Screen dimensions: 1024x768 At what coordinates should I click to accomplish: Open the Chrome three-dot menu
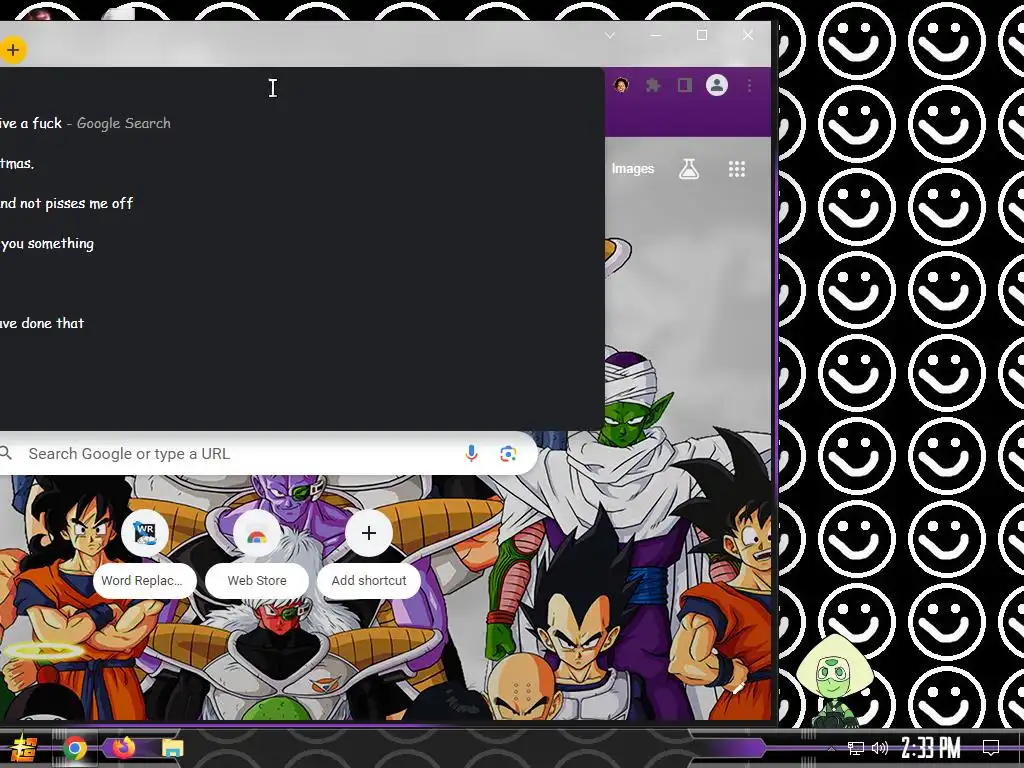750,86
